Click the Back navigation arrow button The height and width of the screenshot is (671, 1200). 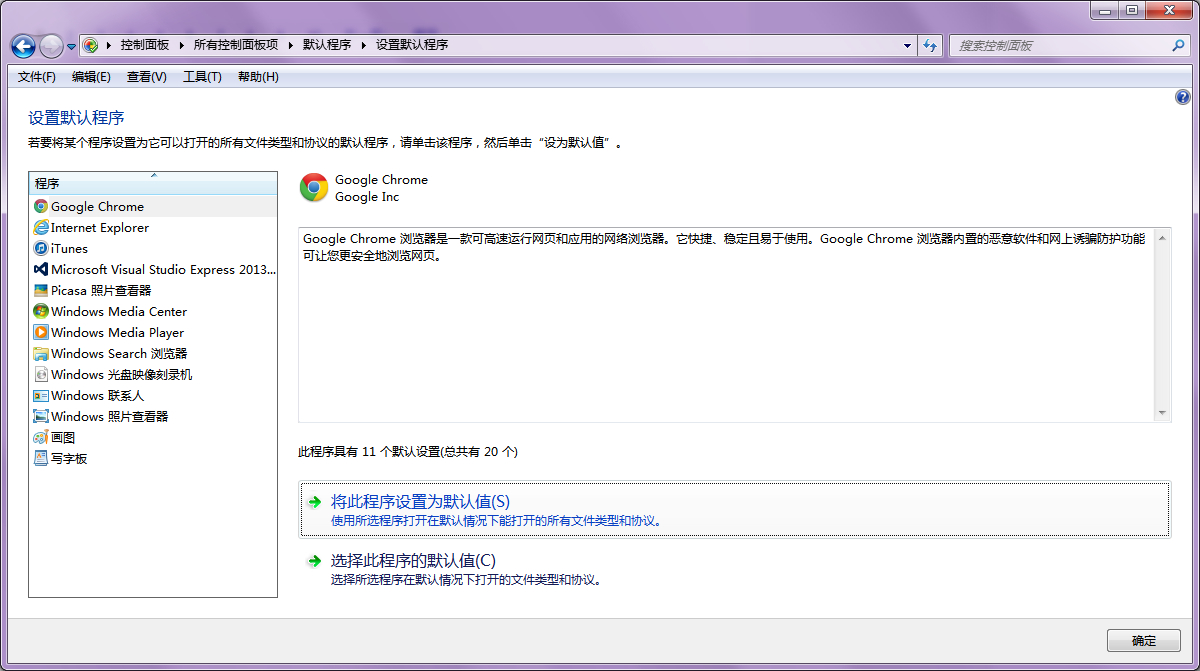point(23,45)
